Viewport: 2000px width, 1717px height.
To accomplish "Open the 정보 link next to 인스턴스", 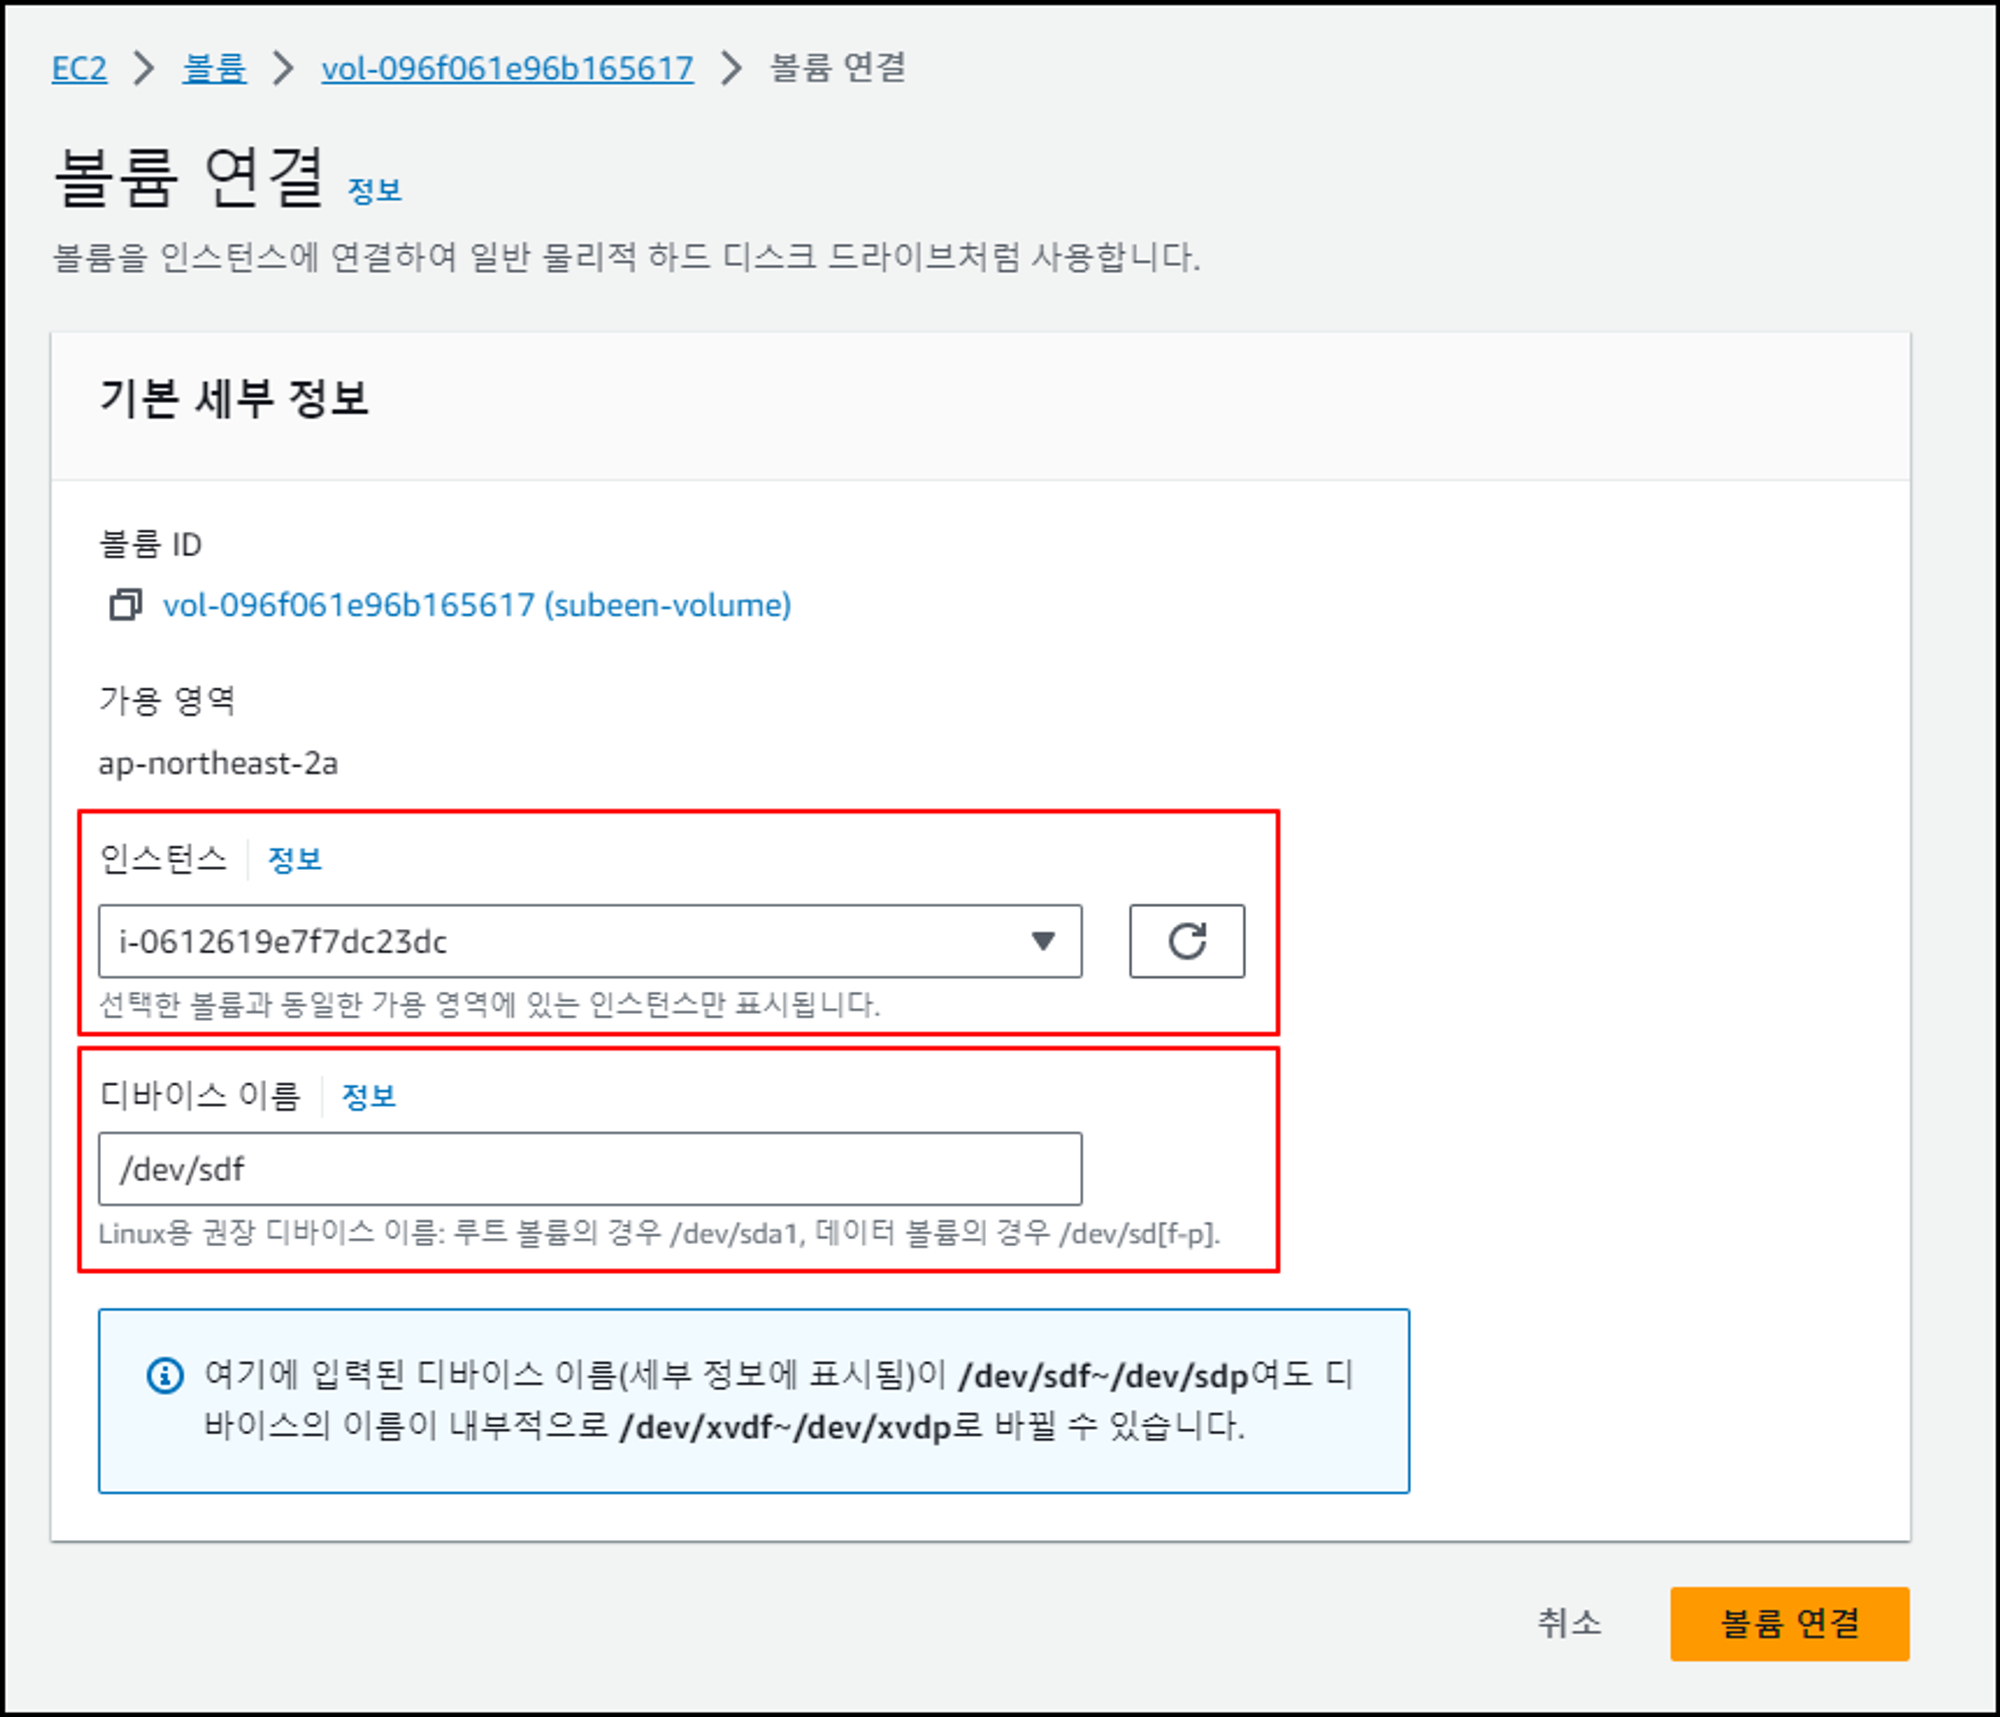I will click(x=295, y=859).
